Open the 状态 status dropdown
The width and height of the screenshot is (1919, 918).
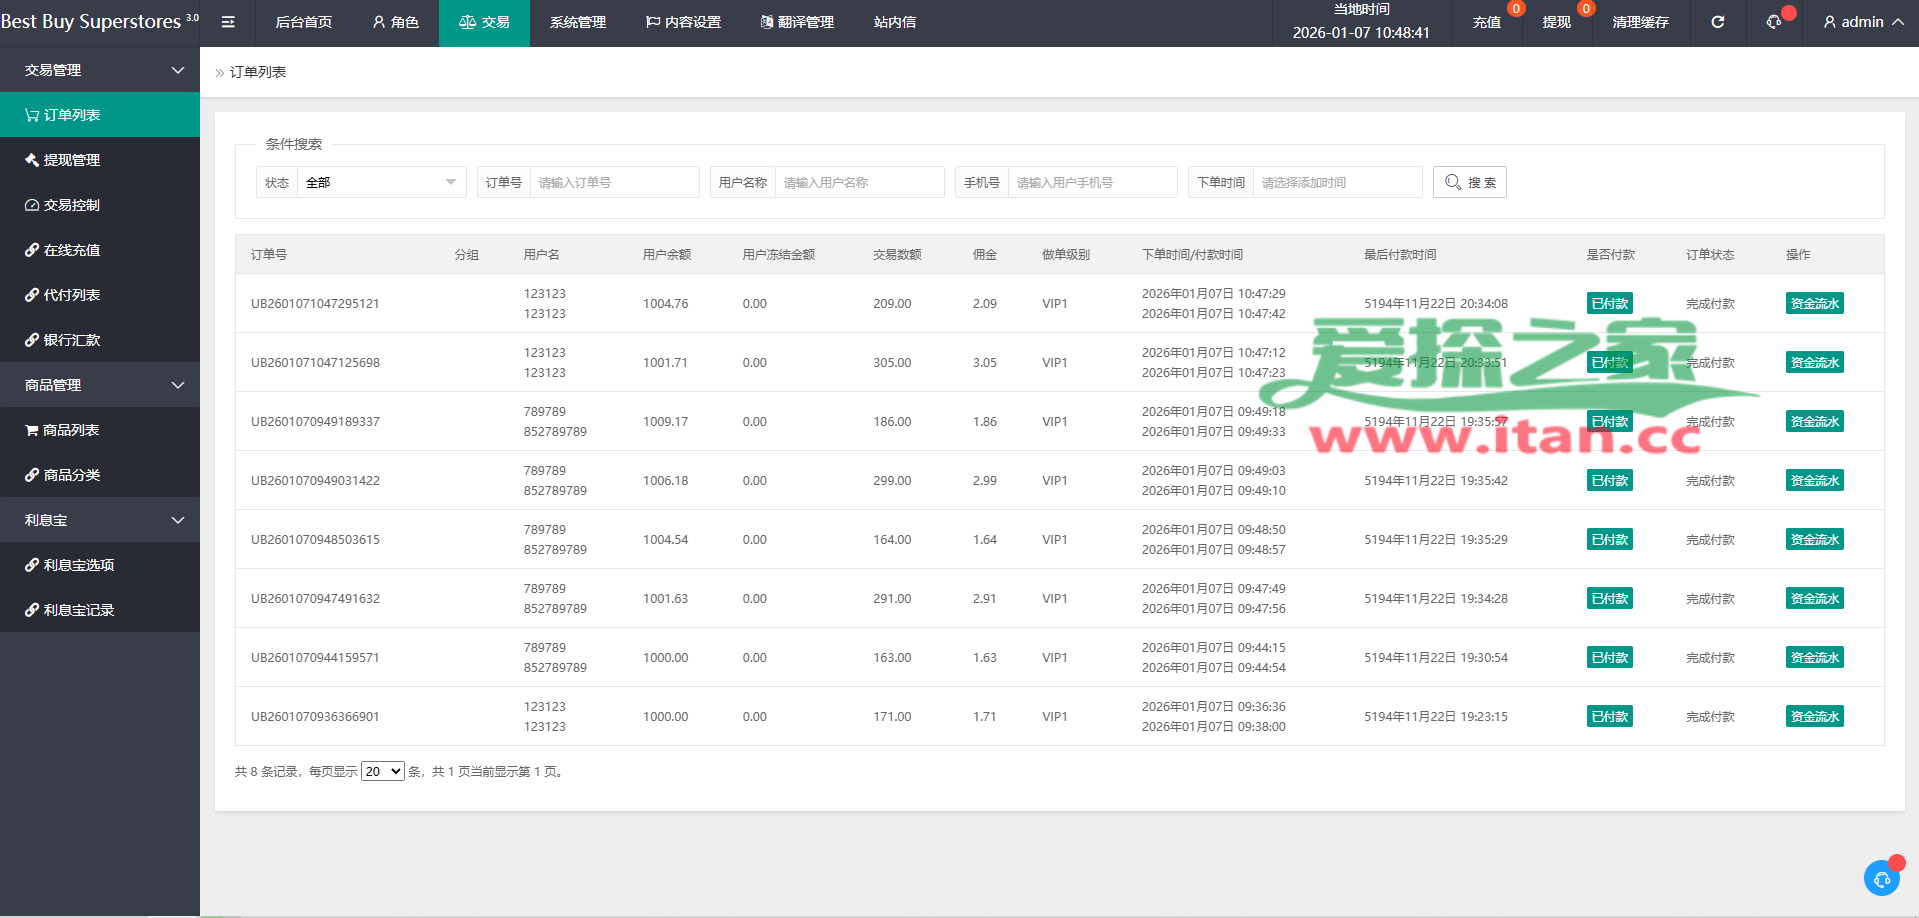click(380, 182)
